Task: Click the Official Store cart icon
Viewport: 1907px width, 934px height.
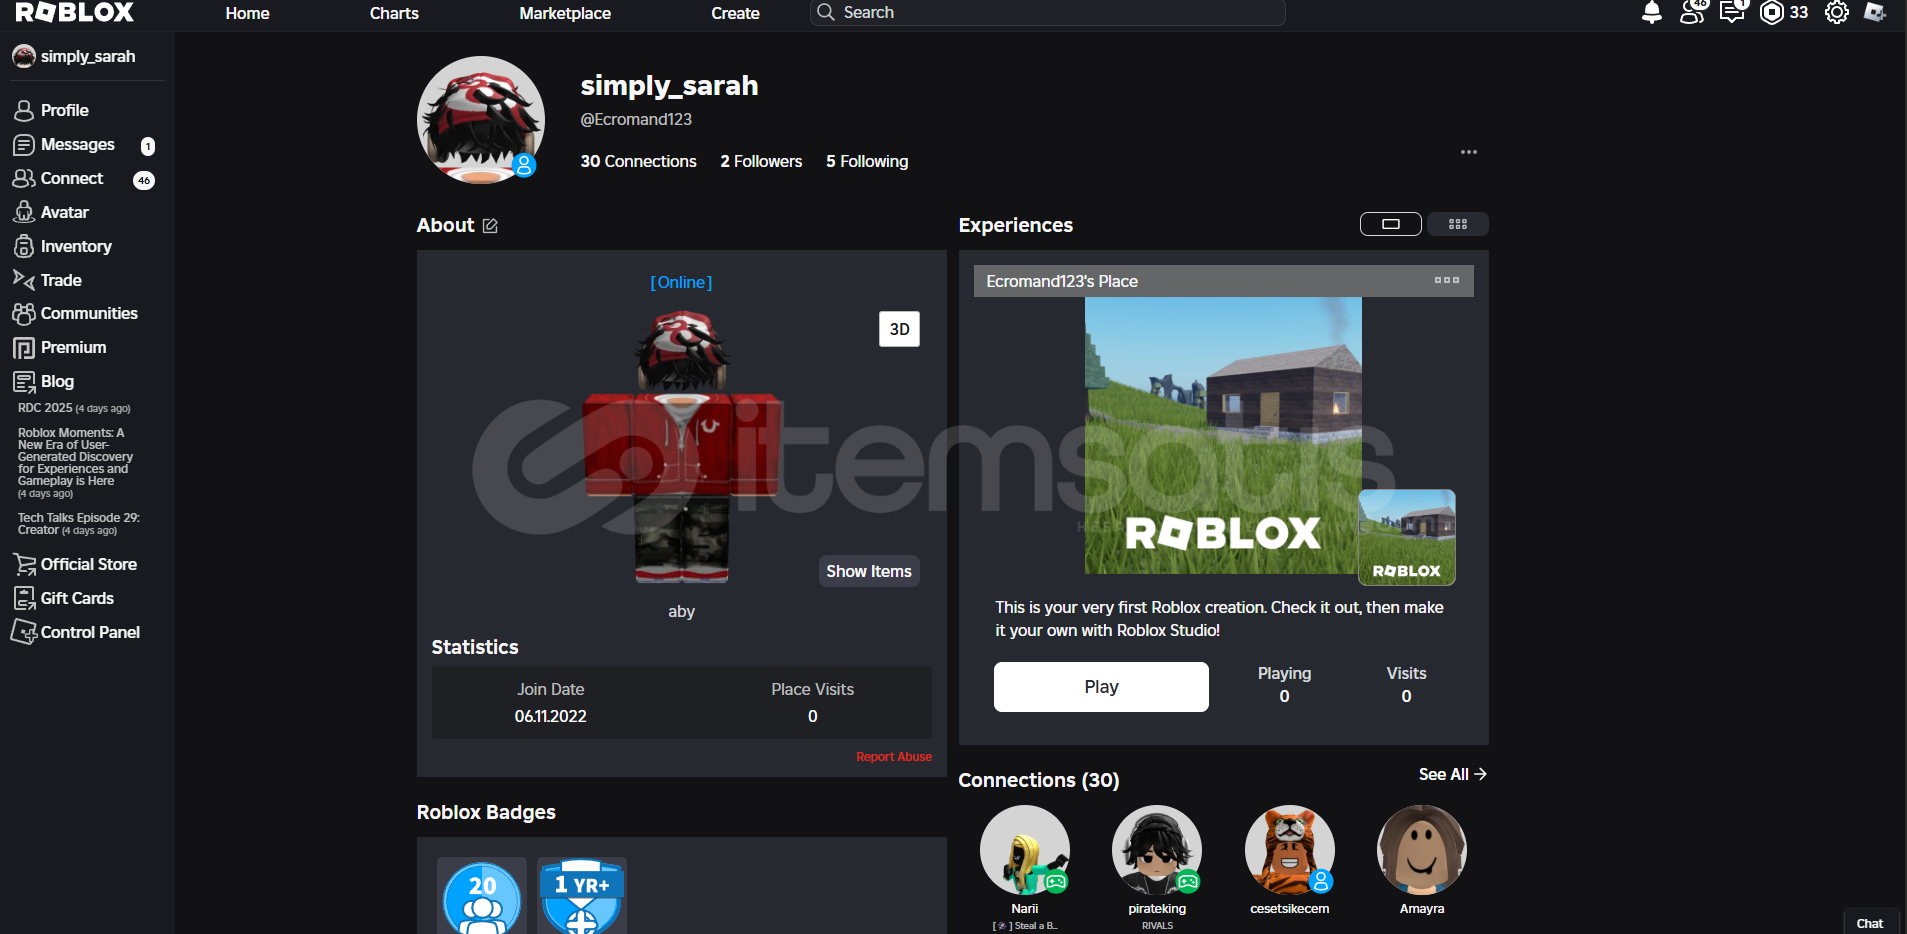Action: [24, 564]
